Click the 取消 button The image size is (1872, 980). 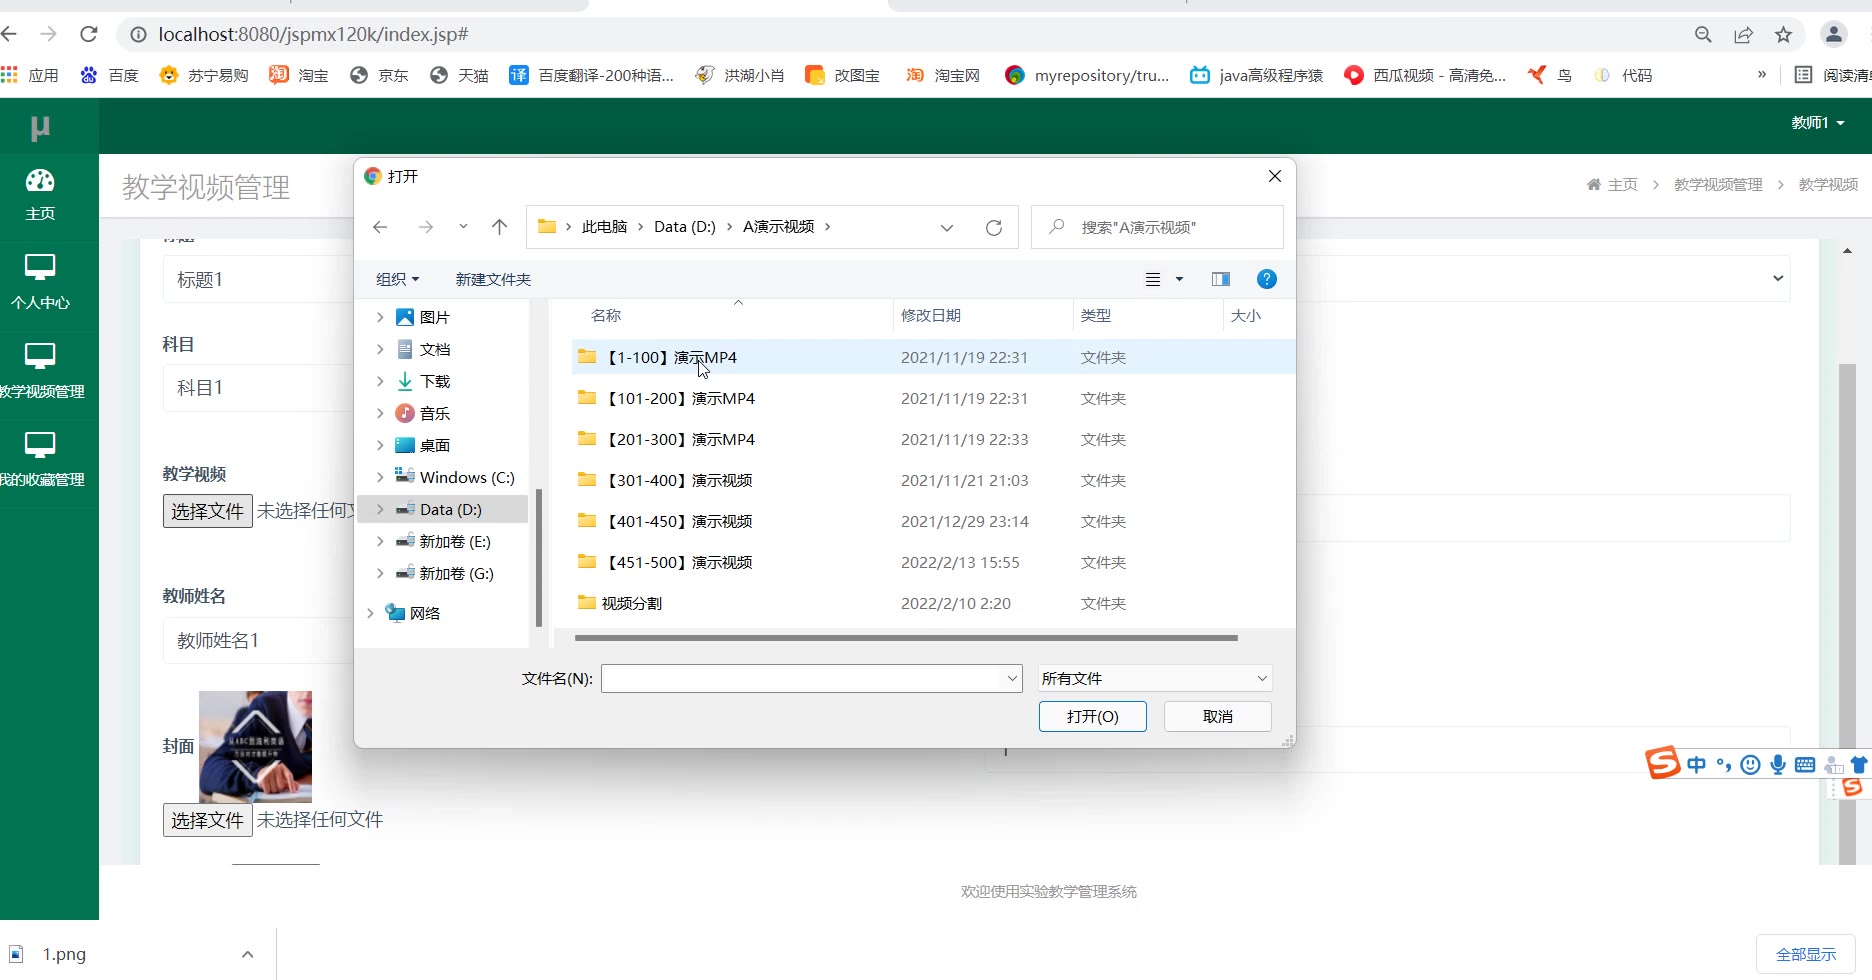[x=1217, y=716]
